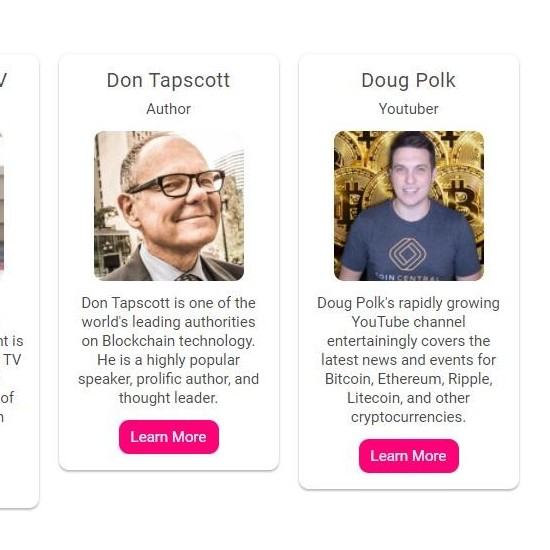Image resolution: width=550 pixels, height=550 pixels.
Task: Select the Author subtitle label
Action: click(x=169, y=109)
